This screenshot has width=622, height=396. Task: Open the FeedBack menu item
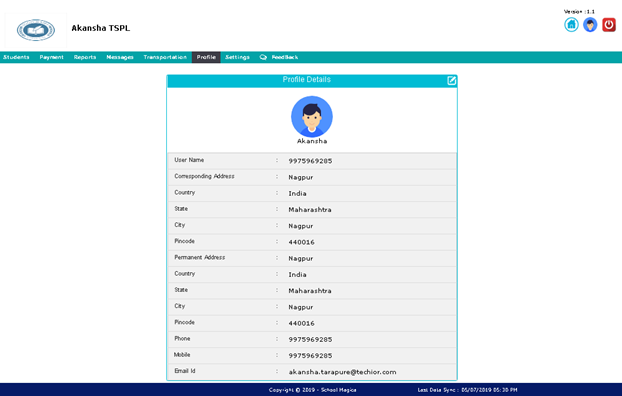[285, 57]
